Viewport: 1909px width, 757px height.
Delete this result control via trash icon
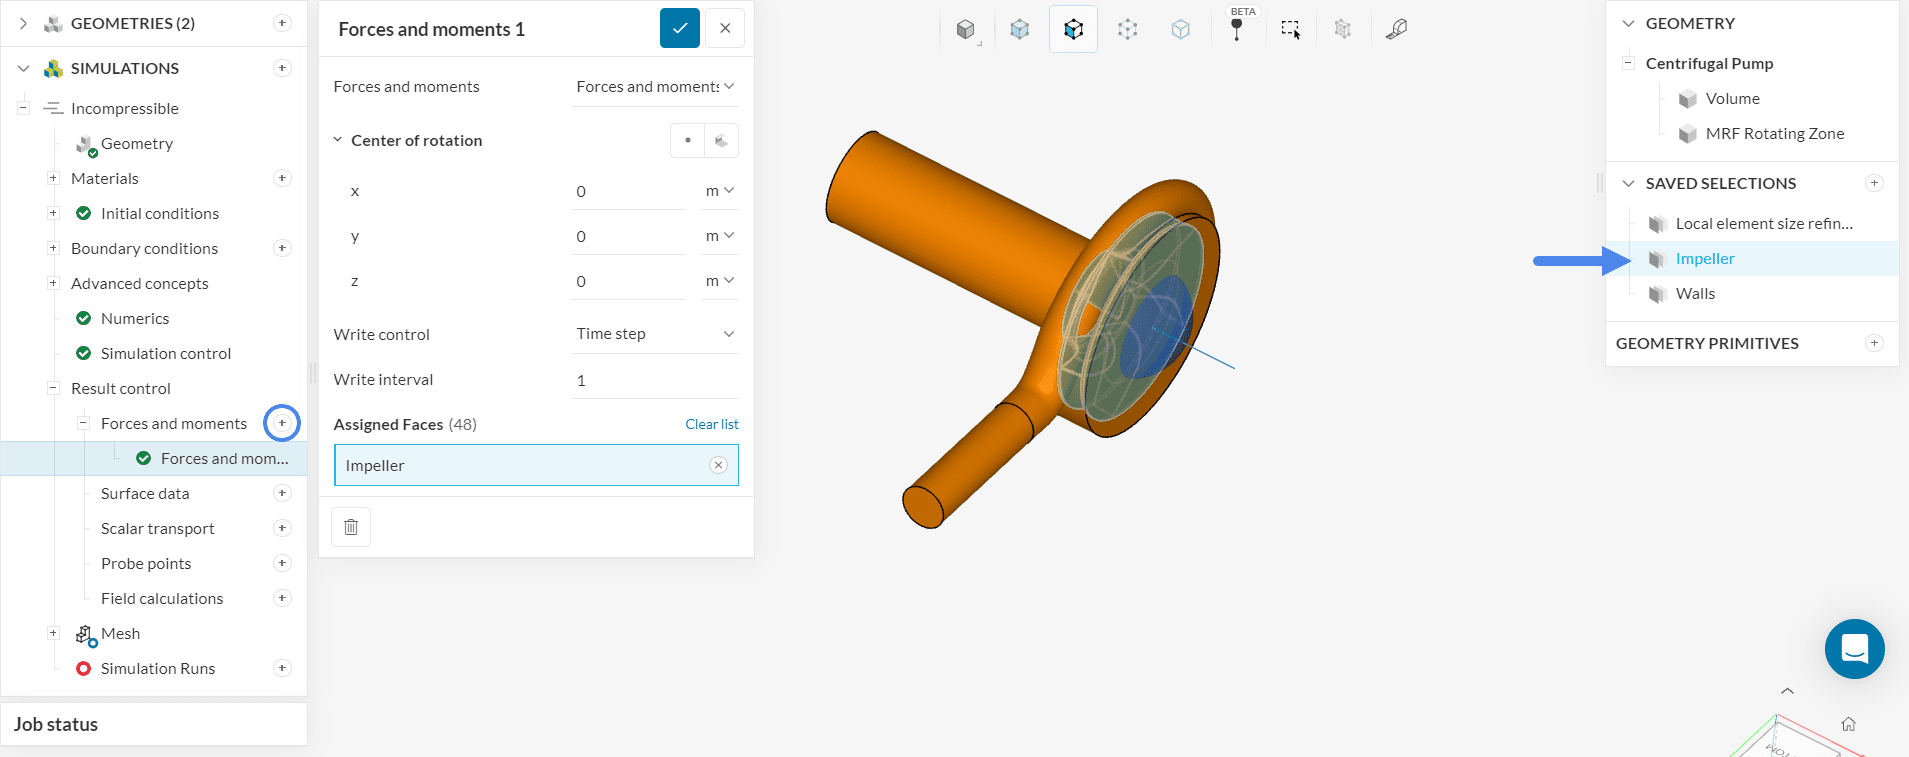(351, 527)
